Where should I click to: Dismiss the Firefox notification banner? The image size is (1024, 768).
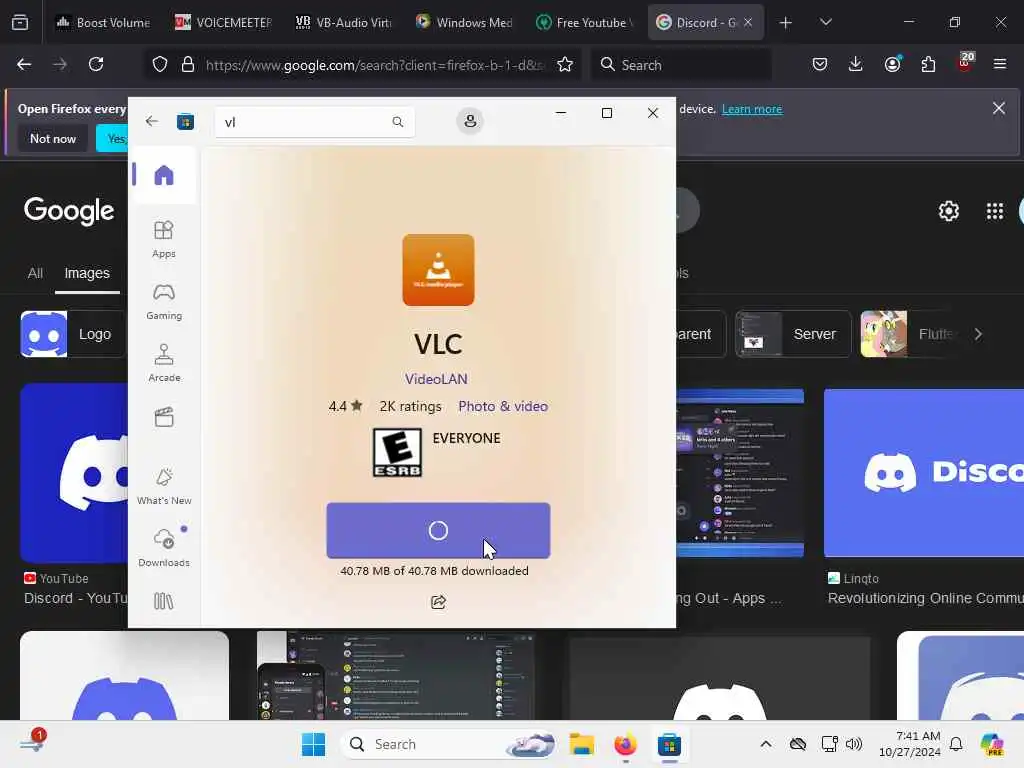click(999, 108)
